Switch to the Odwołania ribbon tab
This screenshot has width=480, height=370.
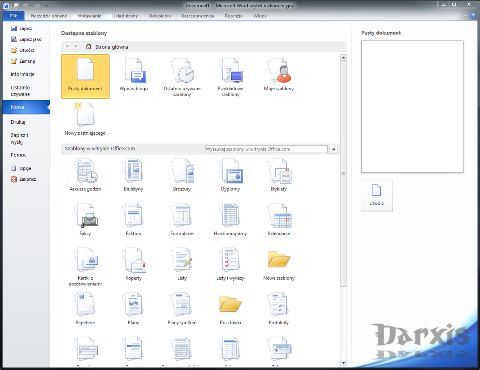click(x=160, y=16)
